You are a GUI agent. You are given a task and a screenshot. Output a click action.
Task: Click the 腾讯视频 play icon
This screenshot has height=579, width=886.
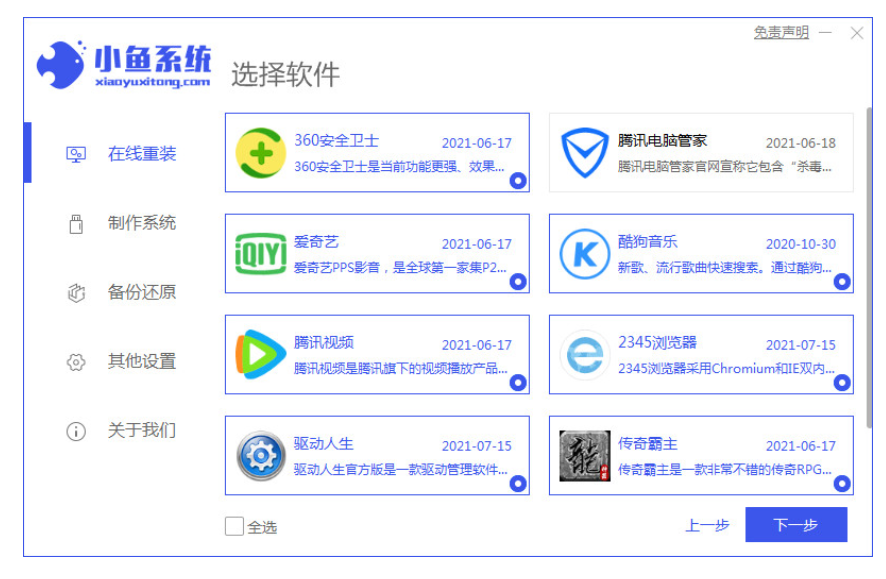(x=260, y=355)
